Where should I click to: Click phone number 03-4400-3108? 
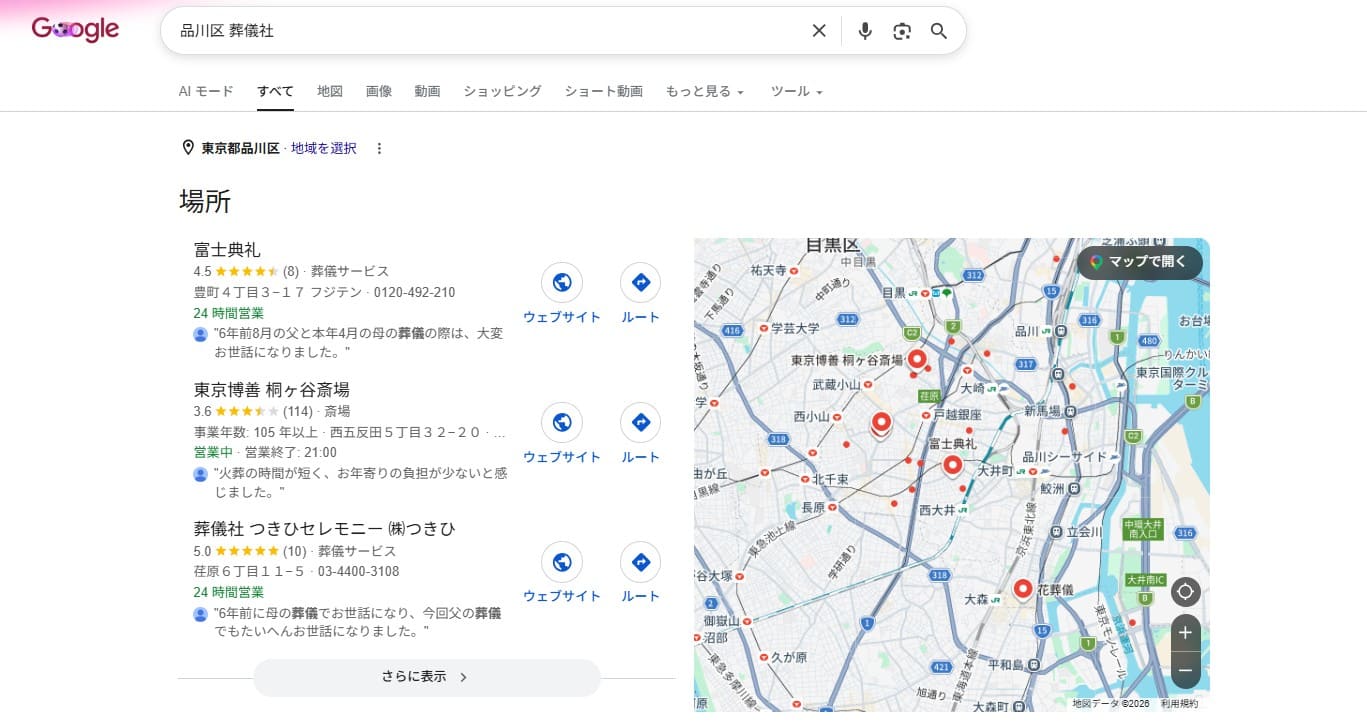pos(358,572)
